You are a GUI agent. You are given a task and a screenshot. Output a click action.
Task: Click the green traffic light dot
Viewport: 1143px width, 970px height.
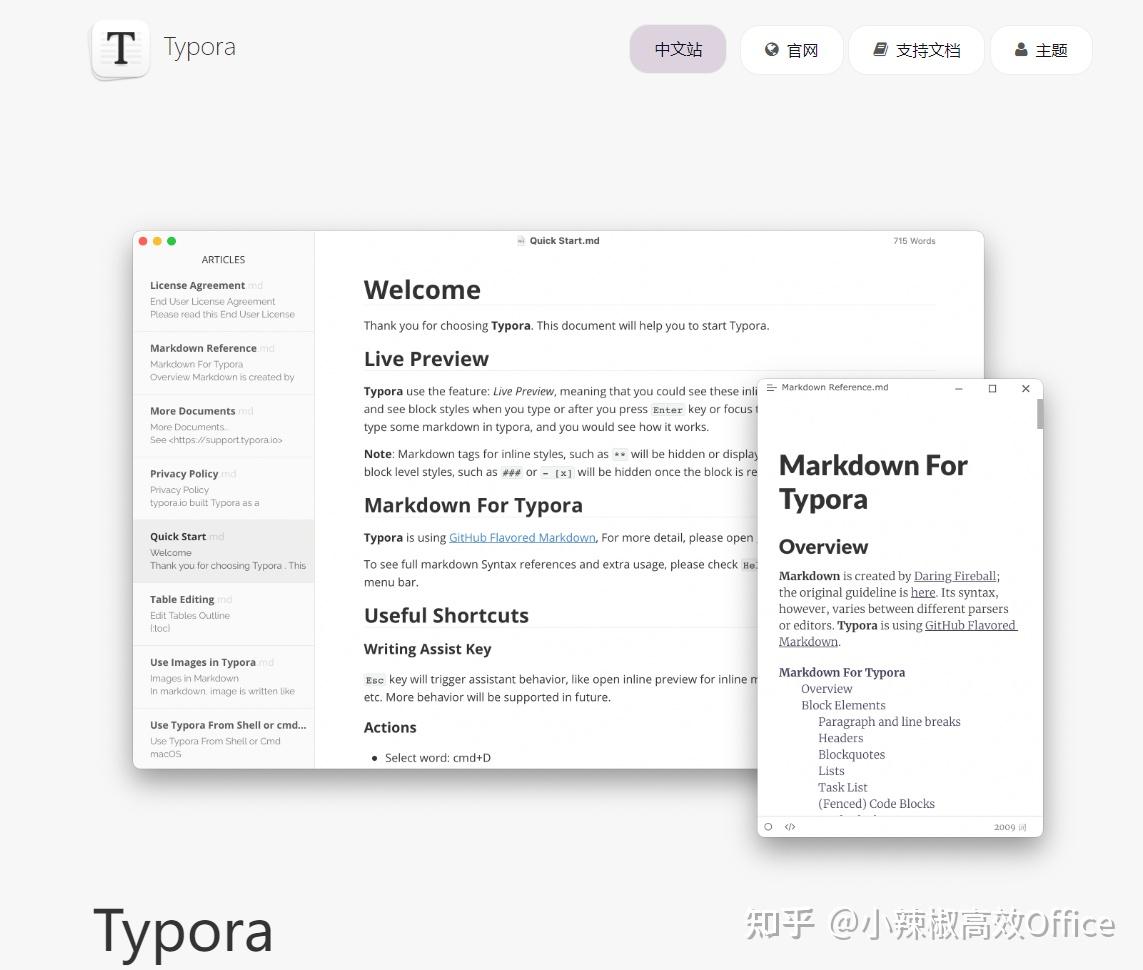[171, 240]
